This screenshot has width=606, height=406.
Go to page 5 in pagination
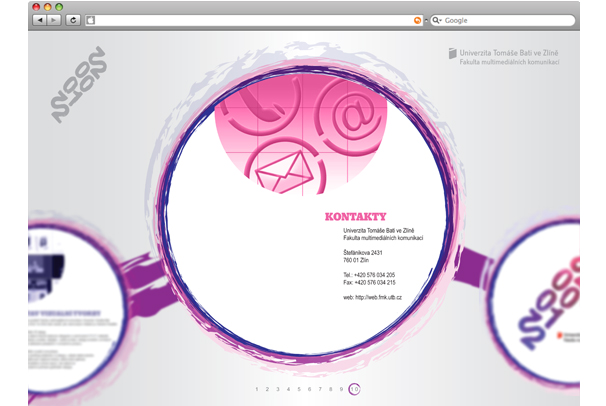(x=299, y=388)
